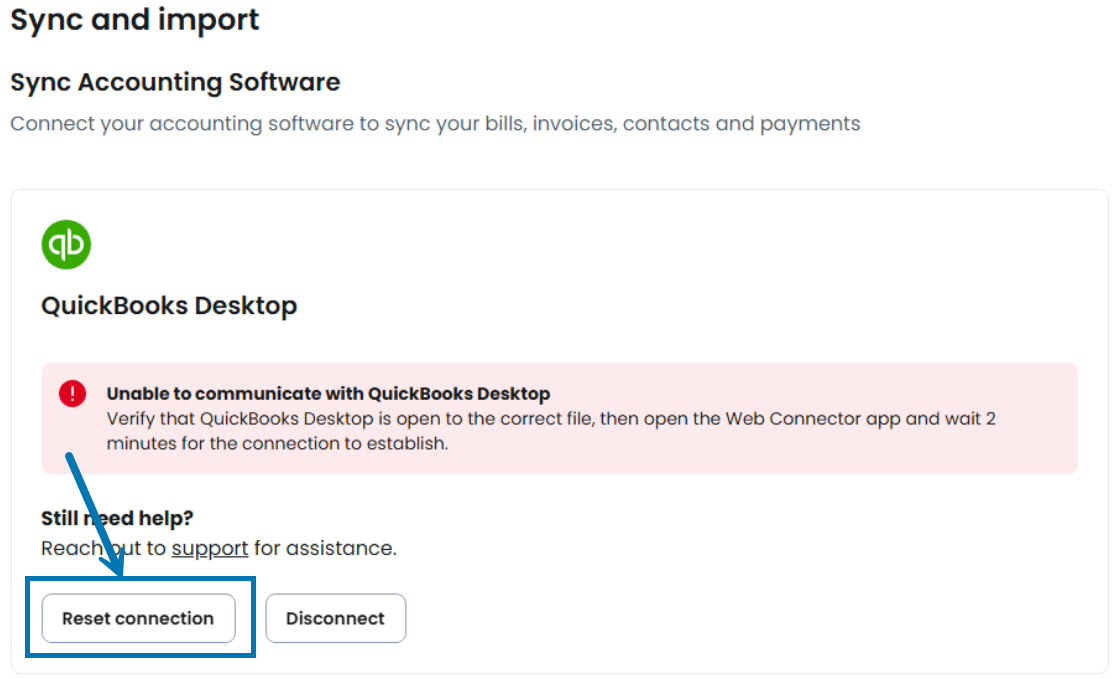
Task: Click the red error exclamation icon
Action: click(x=73, y=394)
